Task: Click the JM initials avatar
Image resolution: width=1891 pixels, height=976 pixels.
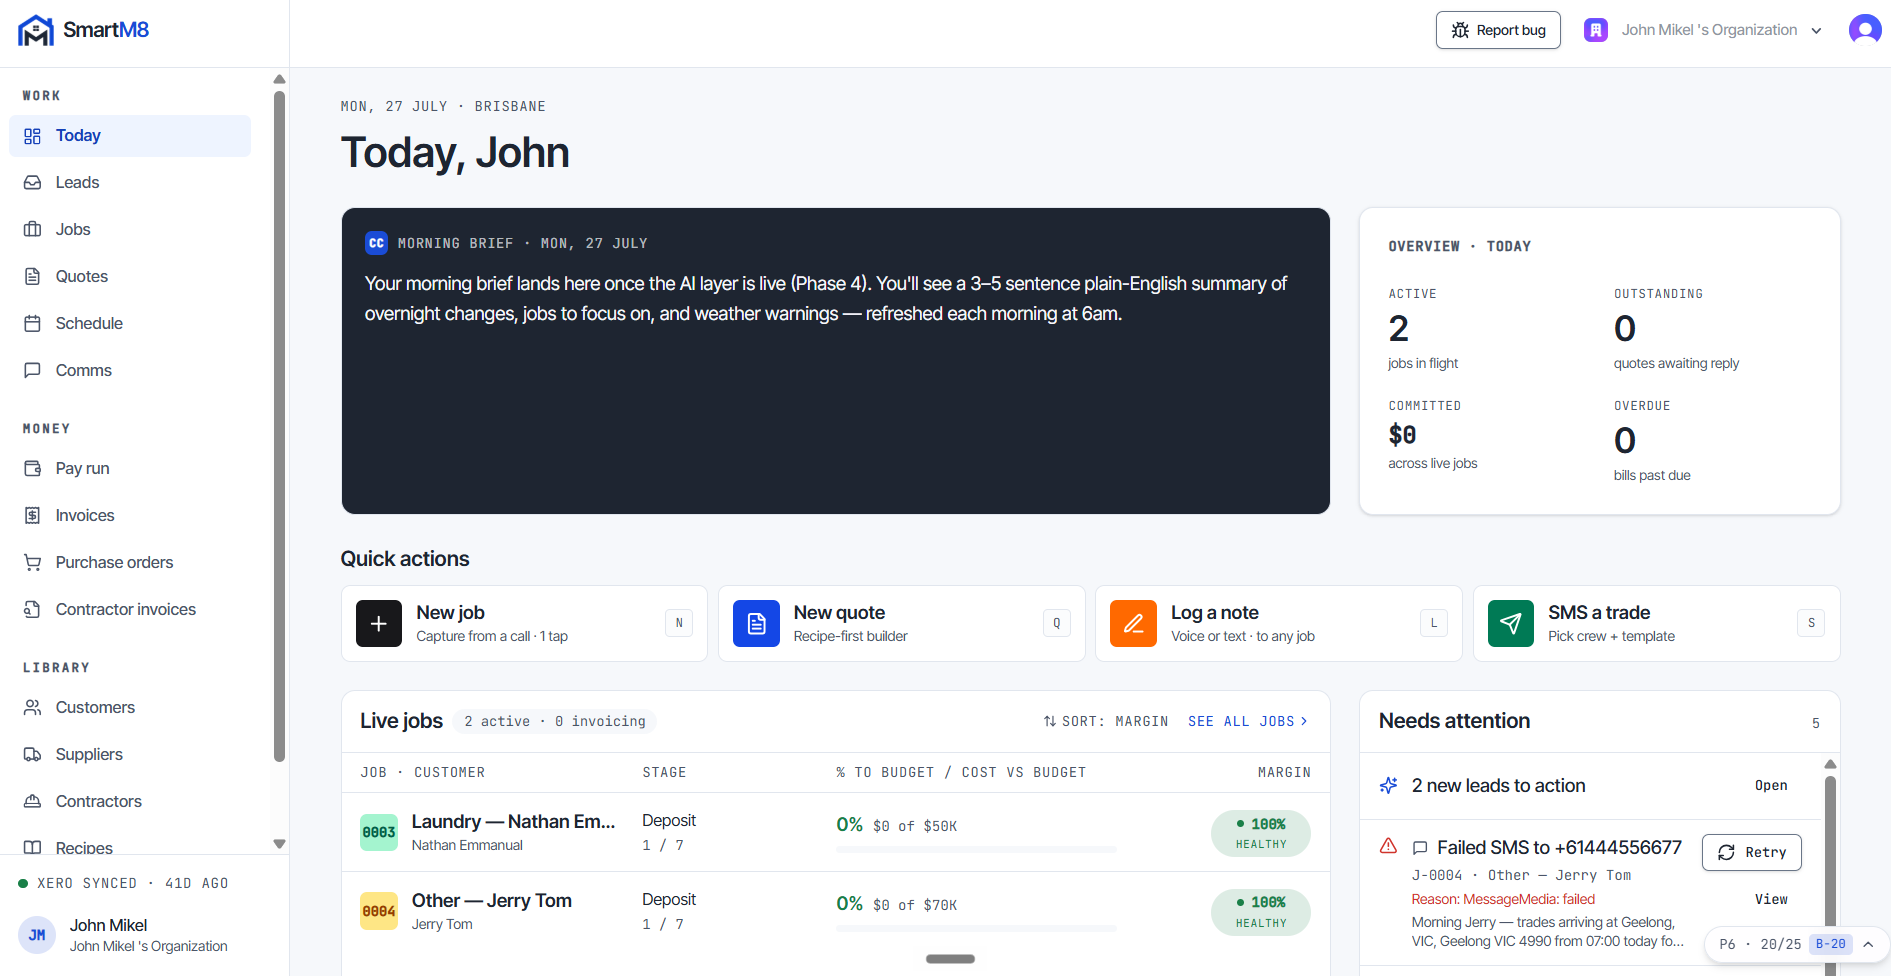Action: 37,935
